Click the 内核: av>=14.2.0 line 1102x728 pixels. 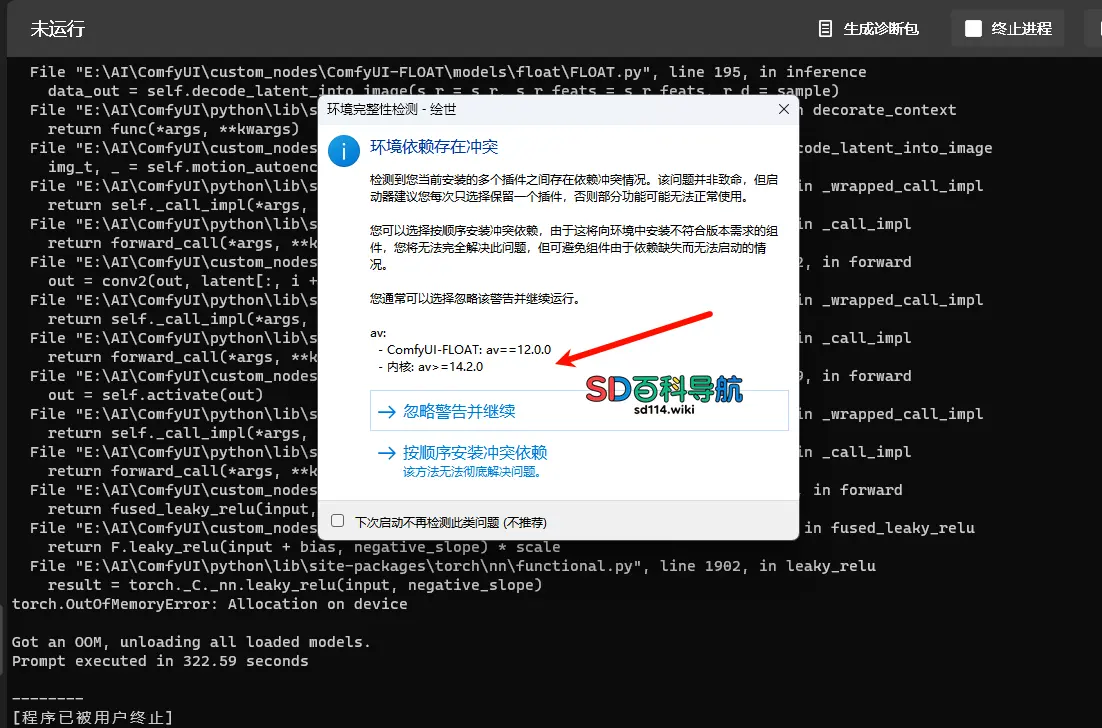[x=430, y=366]
